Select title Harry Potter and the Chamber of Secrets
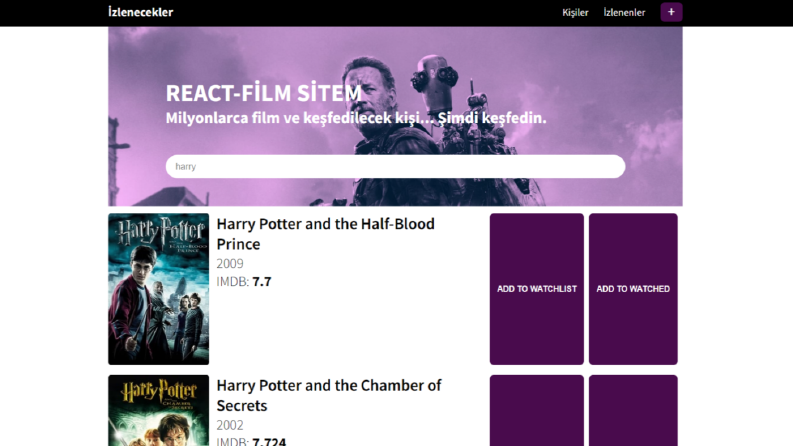Viewport: 793px width, 446px height. coord(329,395)
